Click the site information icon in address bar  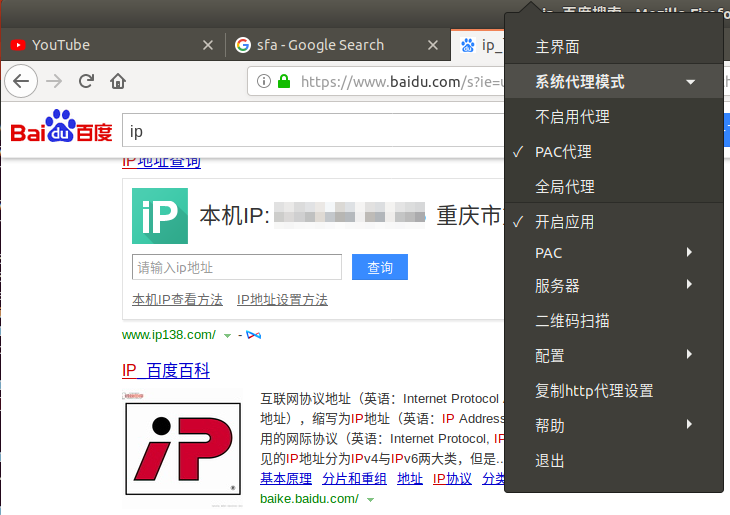(x=264, y=81)
